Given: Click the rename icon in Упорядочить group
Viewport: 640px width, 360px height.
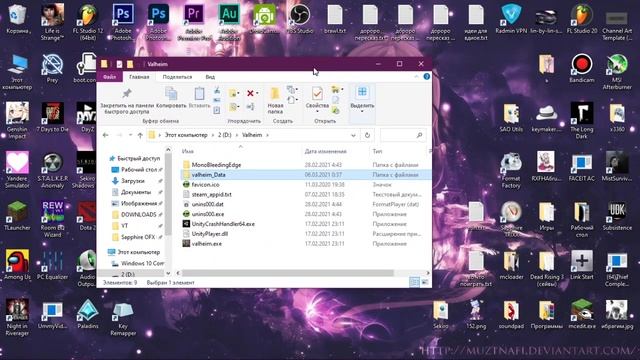Looking at the screenshot, I should [x=250, y=107].
